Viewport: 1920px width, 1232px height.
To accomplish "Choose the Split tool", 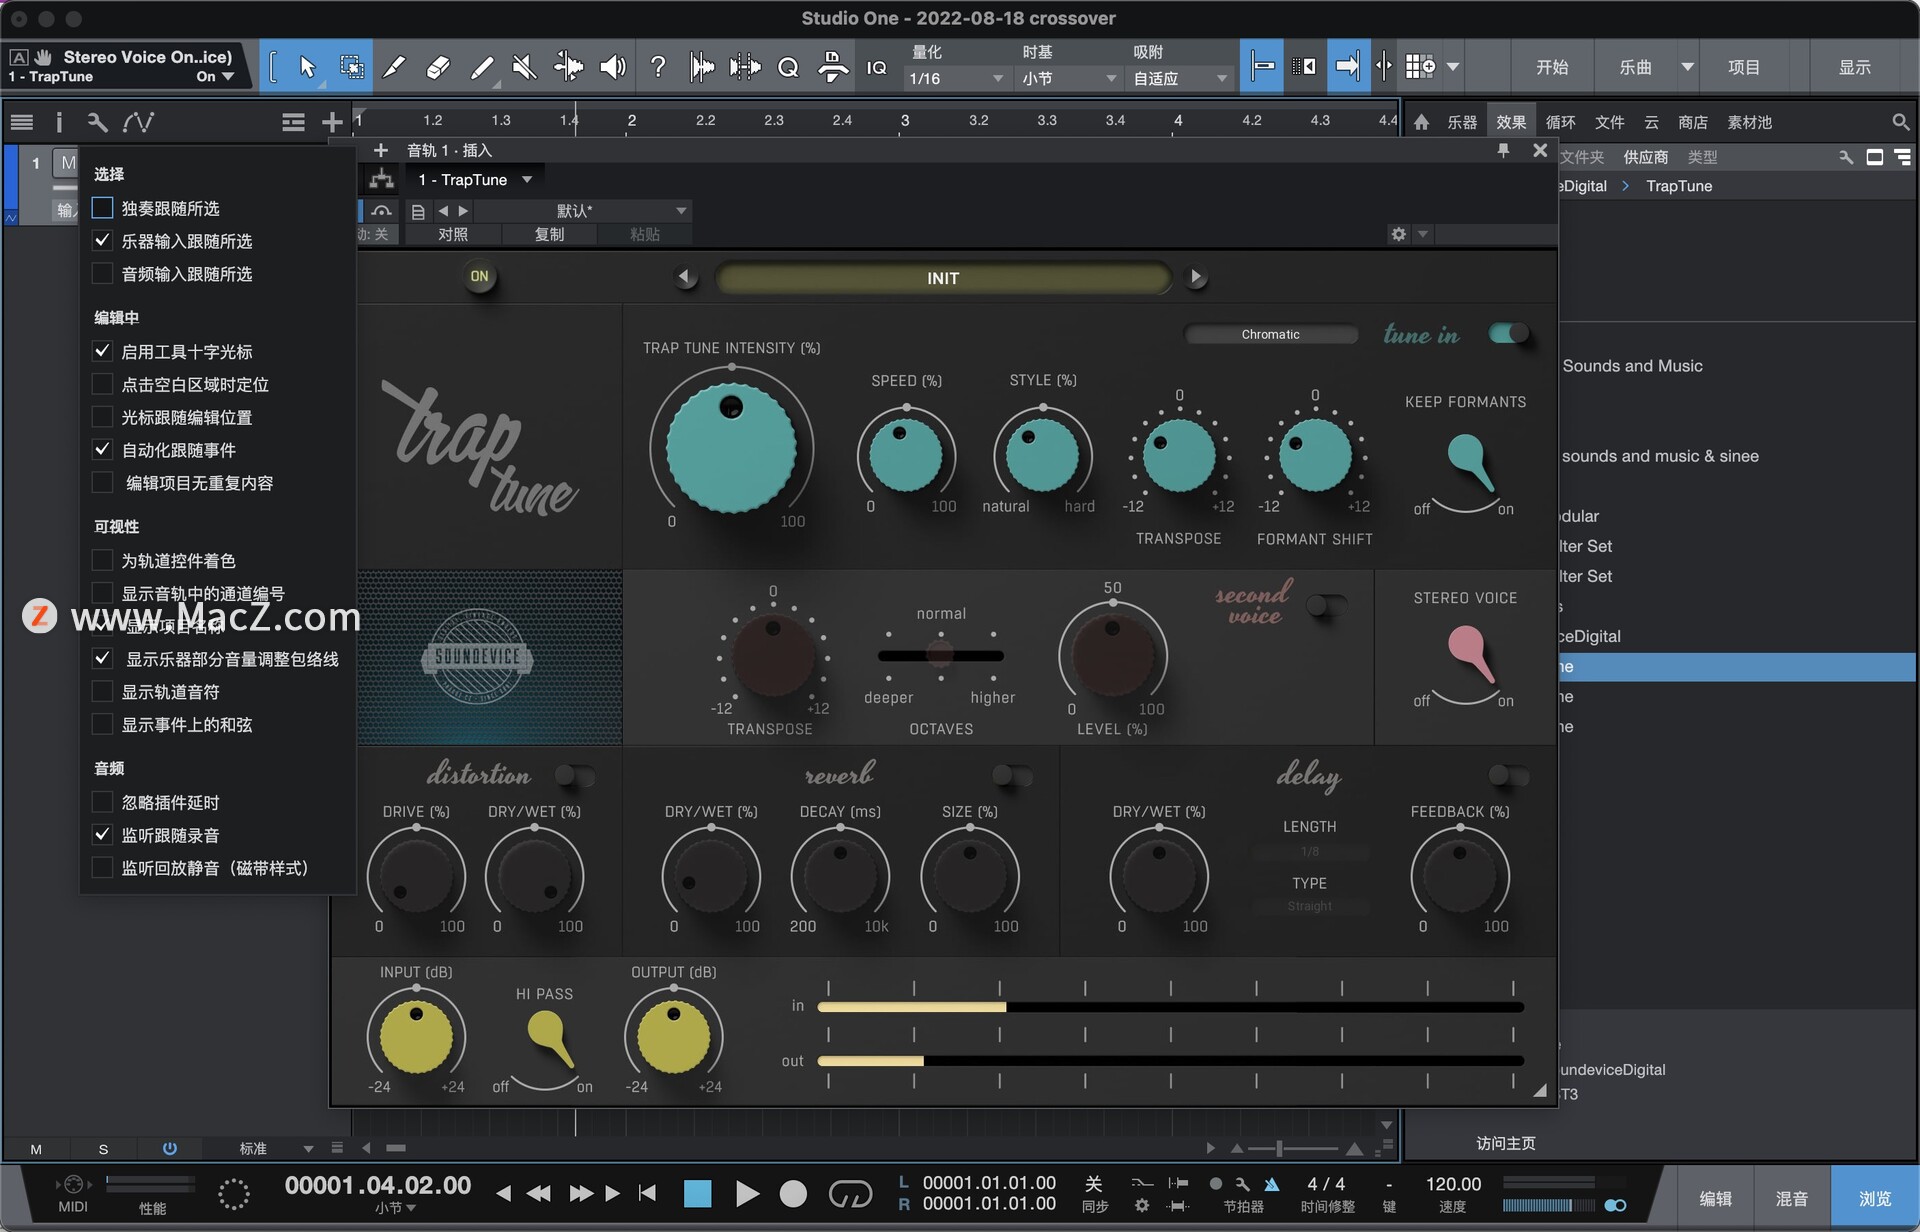I will coord(395,67).
